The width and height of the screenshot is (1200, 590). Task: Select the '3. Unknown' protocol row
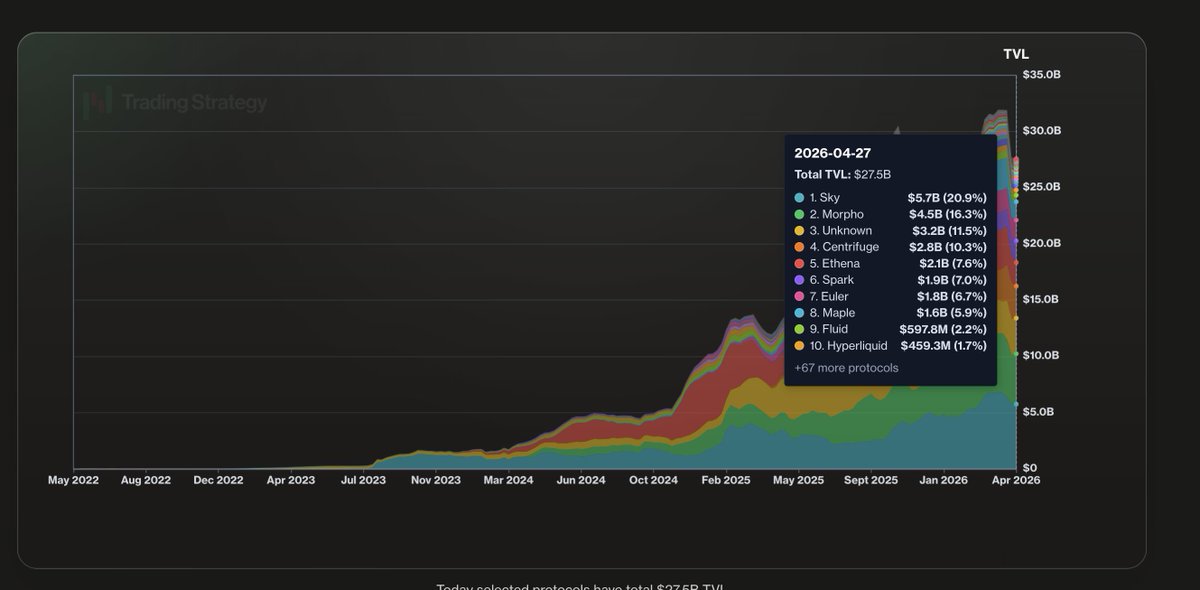click(890, 231)
